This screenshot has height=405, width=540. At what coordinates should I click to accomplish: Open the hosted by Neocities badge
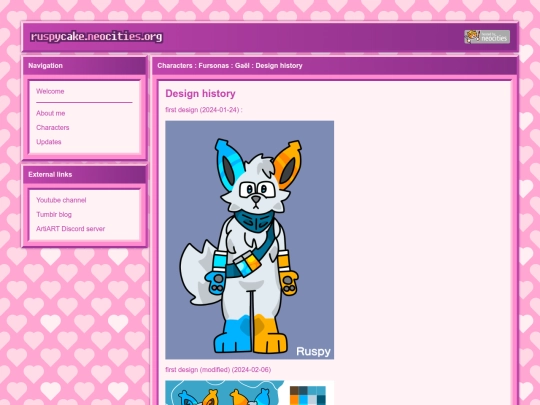487,37
